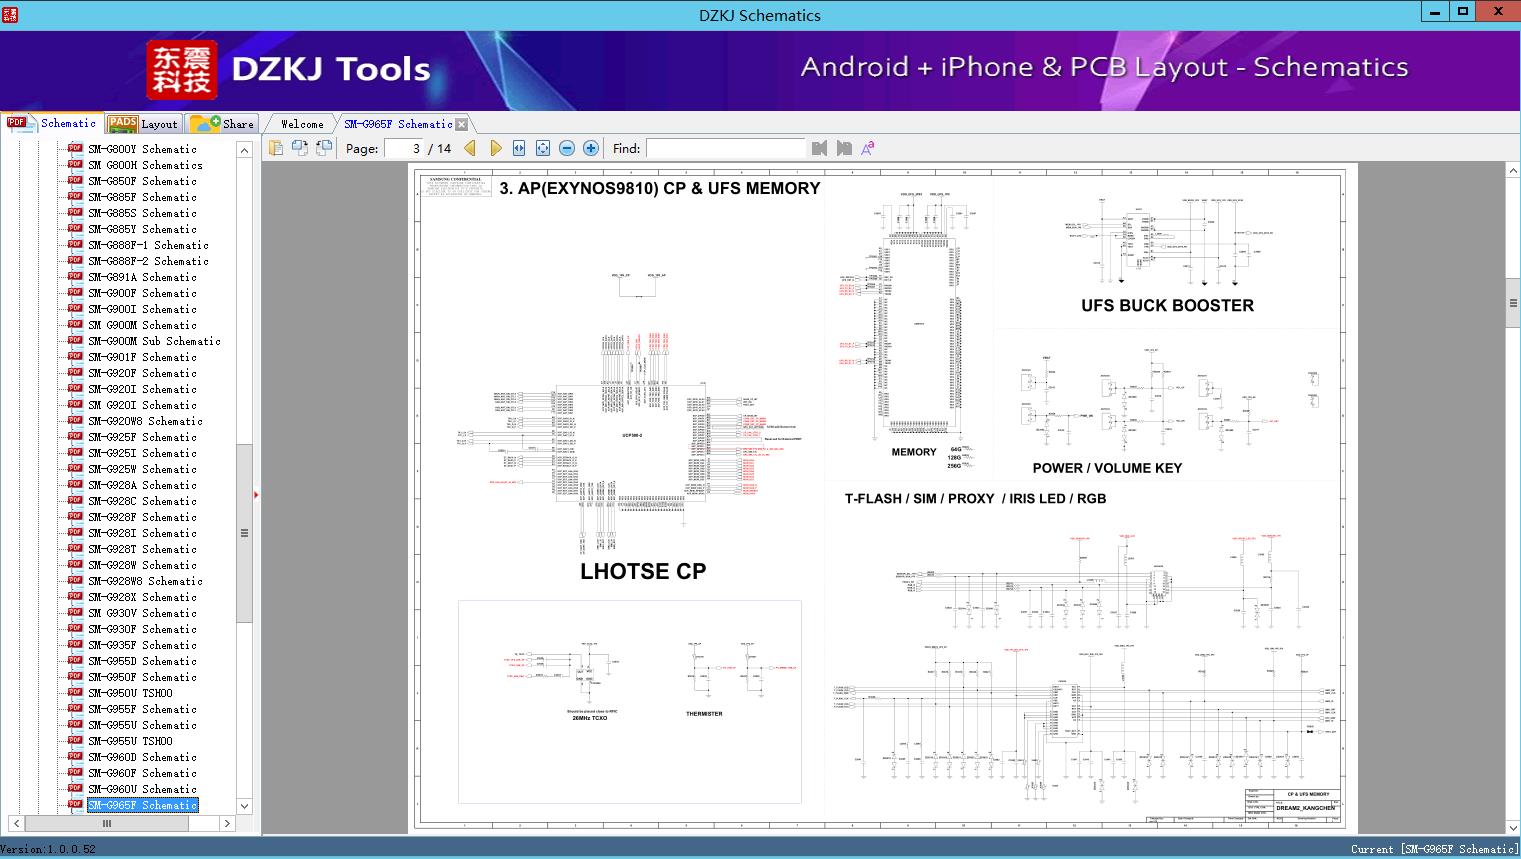The height and width of the screenshot is (859, 1521).
Task: Zoom in with the plus icon
Action: [x=591, y=148]
